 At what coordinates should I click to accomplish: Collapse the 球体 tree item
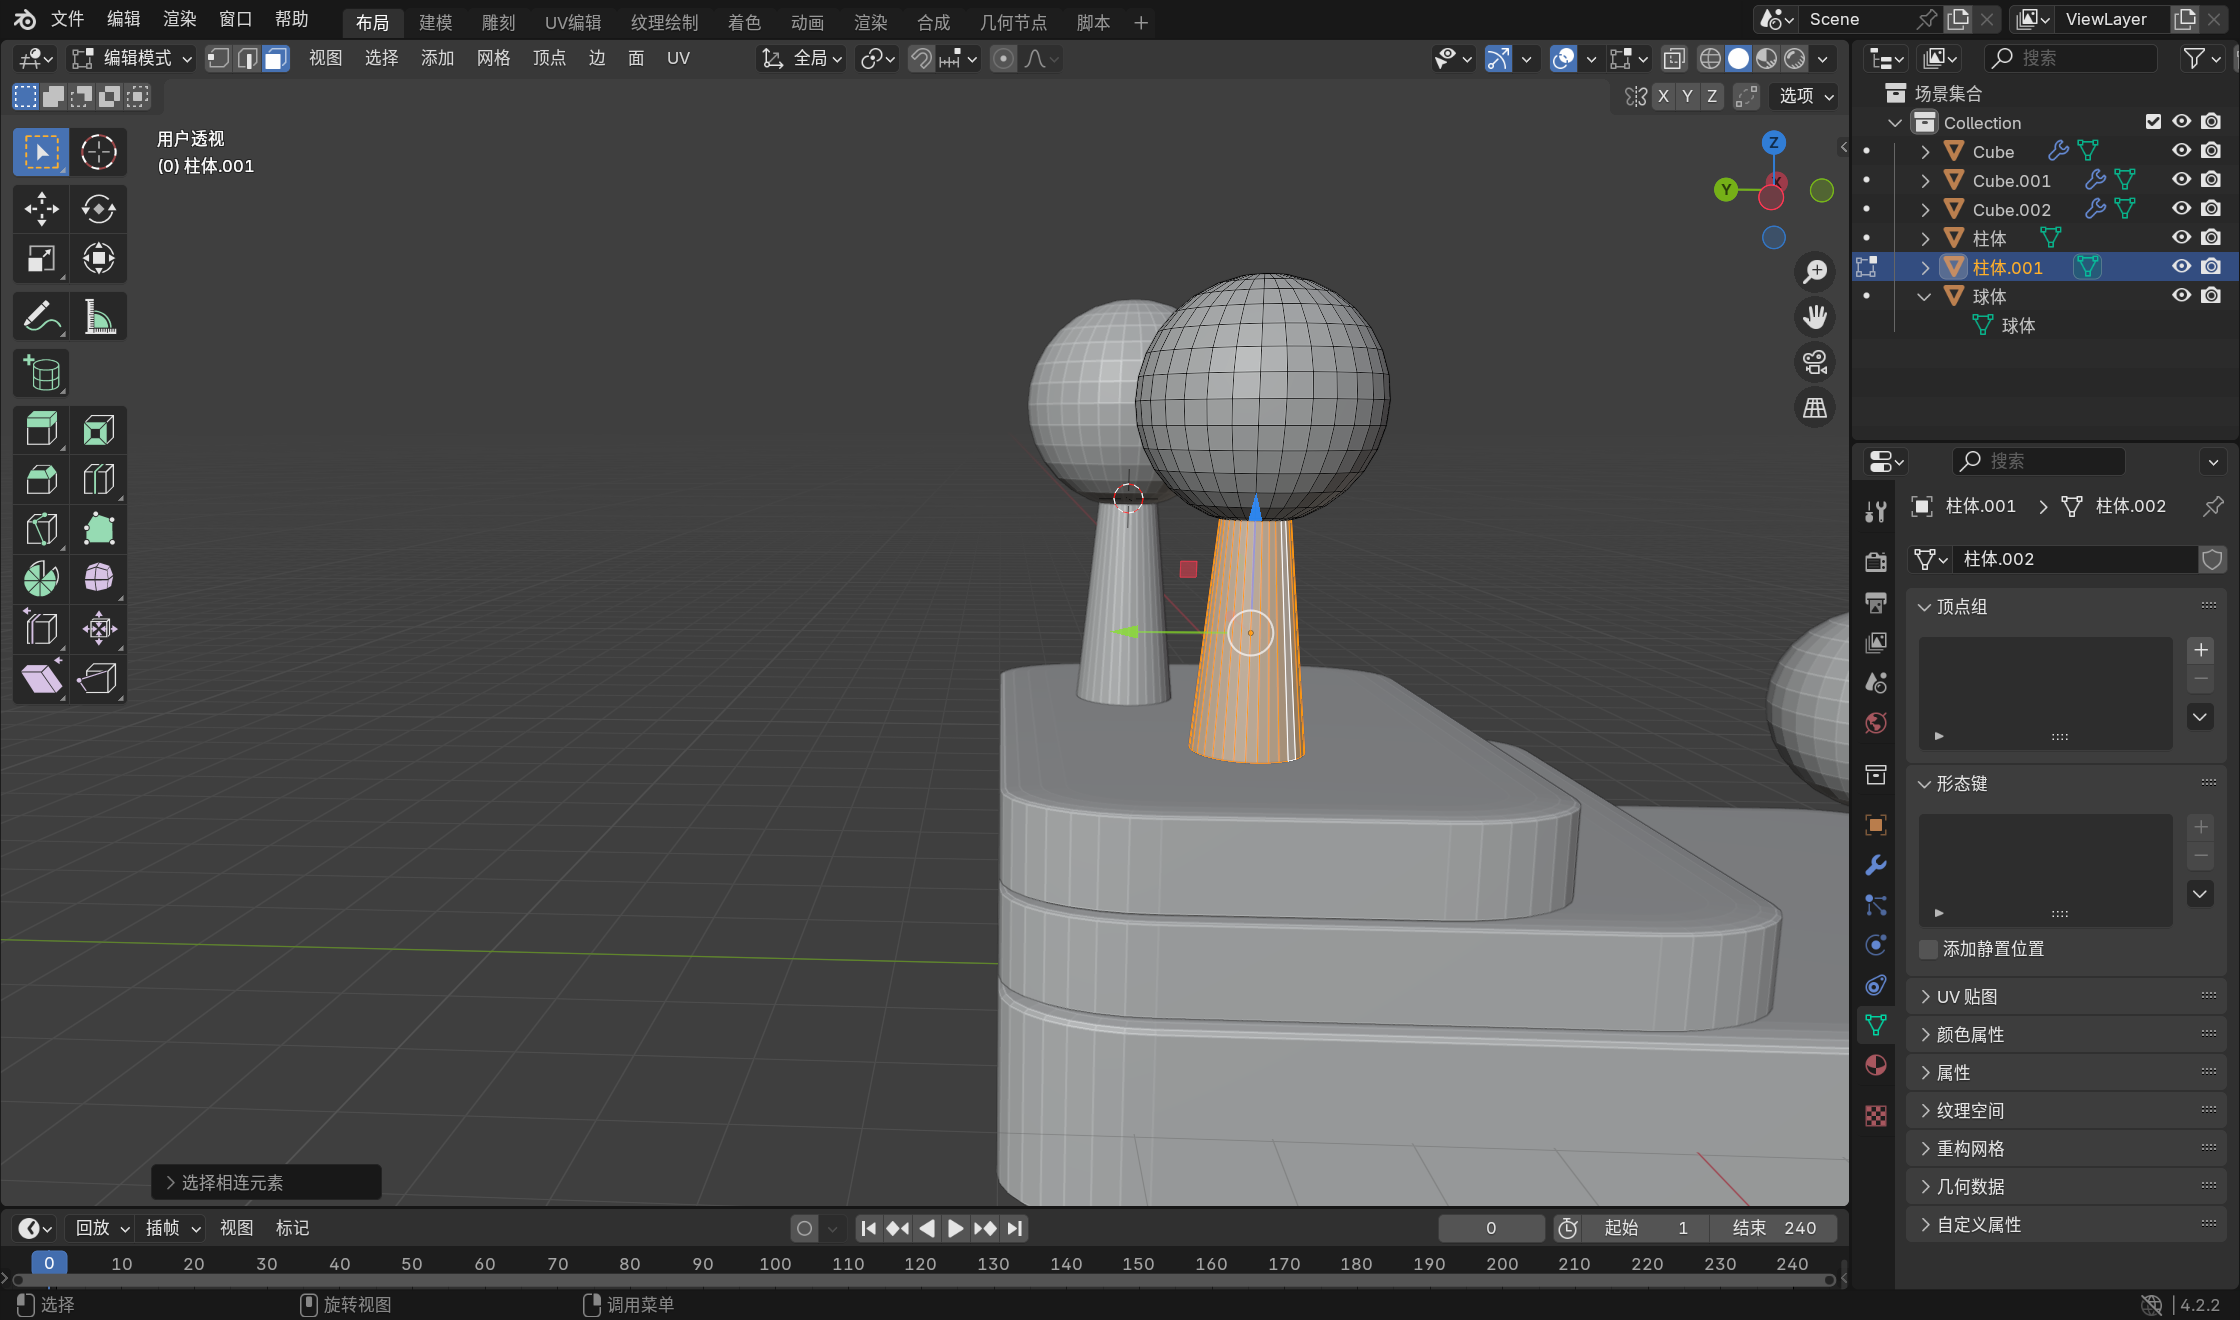(x=1924, y=296)
